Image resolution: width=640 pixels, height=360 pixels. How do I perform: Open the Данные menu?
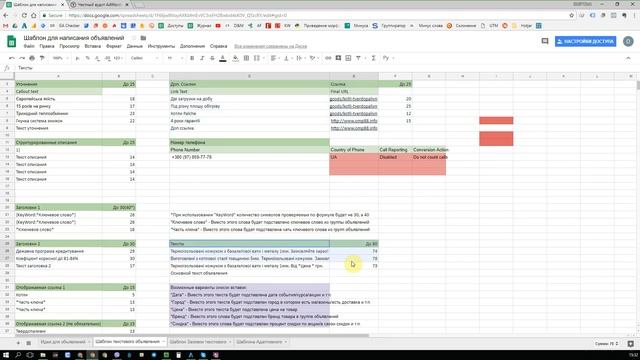[135, 46]
